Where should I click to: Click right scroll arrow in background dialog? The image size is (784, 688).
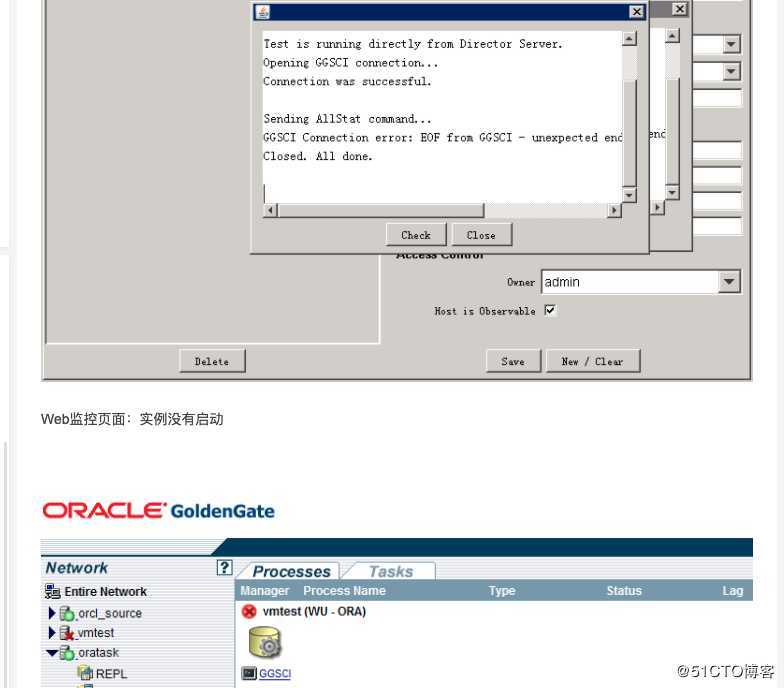point(657,207)
